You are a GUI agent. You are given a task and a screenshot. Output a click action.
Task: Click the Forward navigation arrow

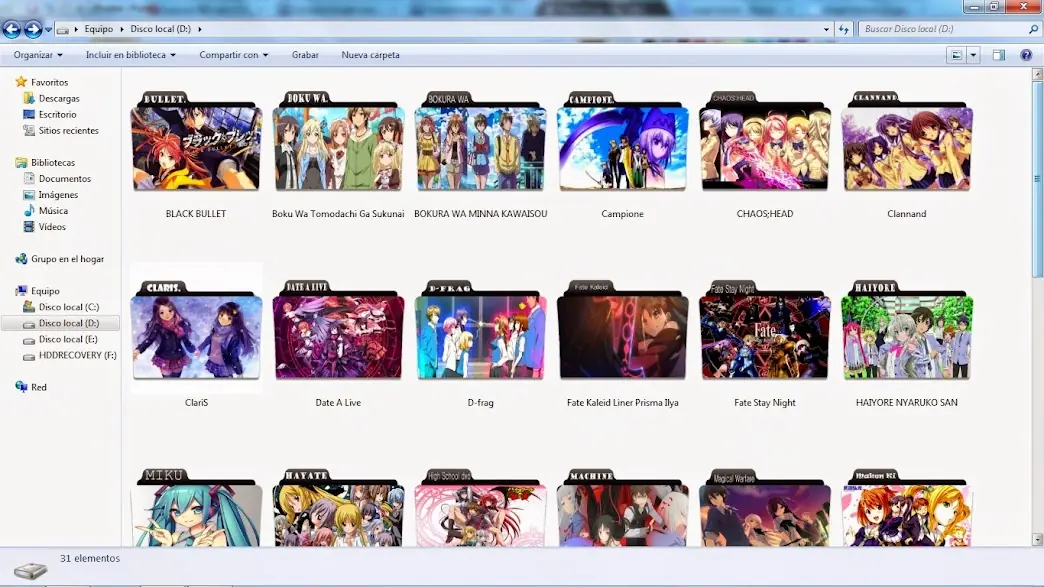point(33,29)
